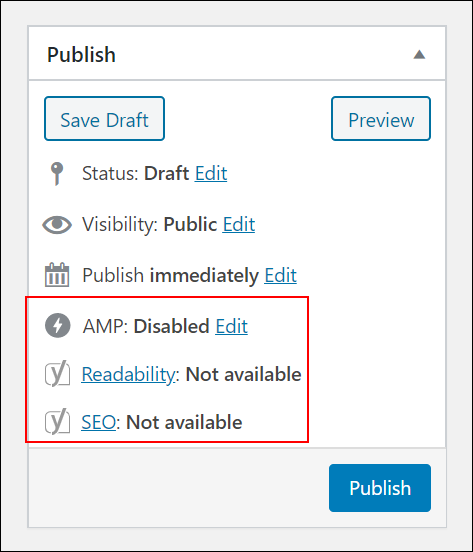Image resolution: width=473 pixels, height=552 pixels.
Task: Collapse the Publish panel using triangle arrow
Action: pyautogui.click(x=419, y=55)
